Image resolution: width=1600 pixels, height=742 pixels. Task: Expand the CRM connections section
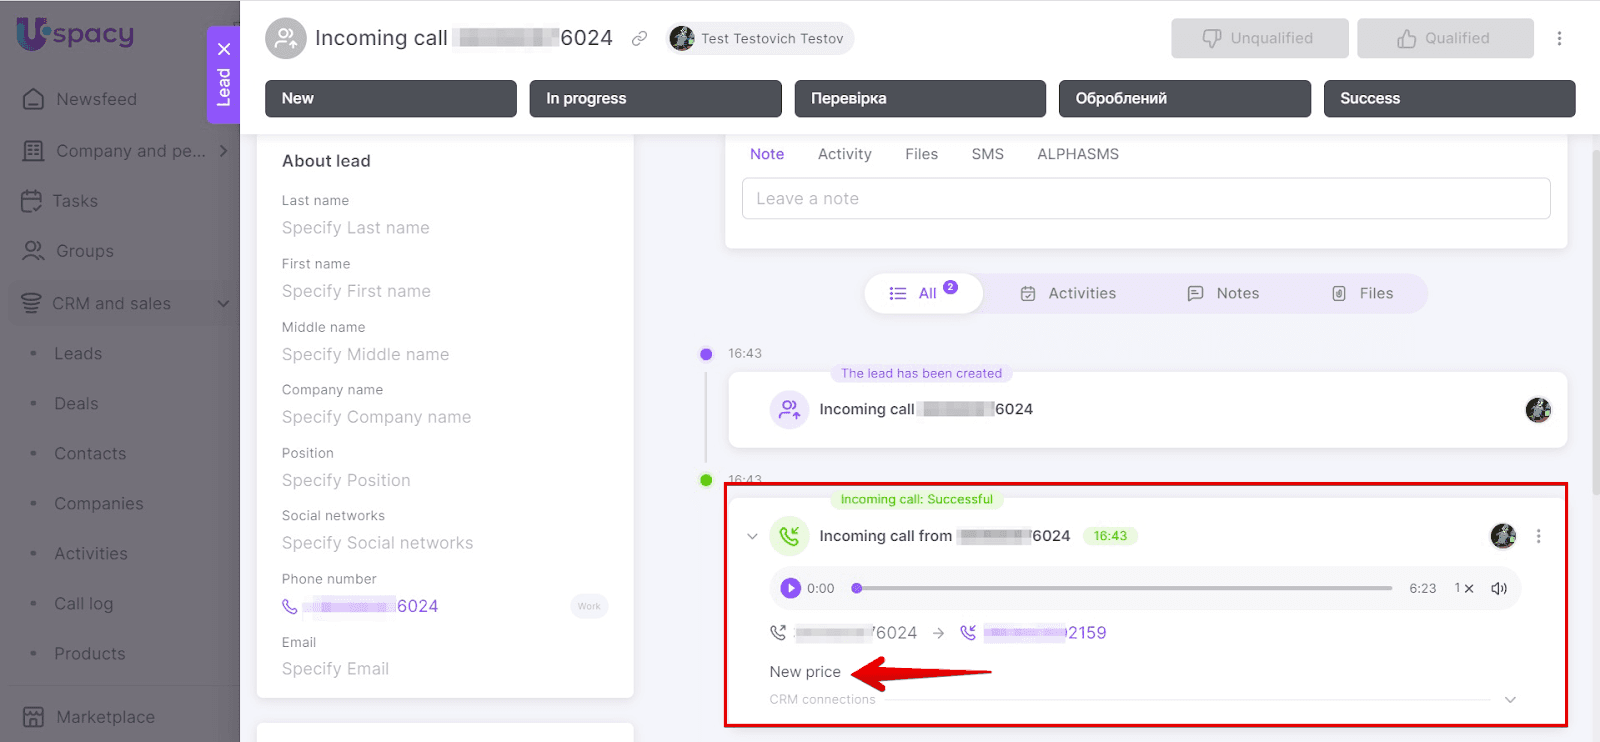coord(1510,699)
